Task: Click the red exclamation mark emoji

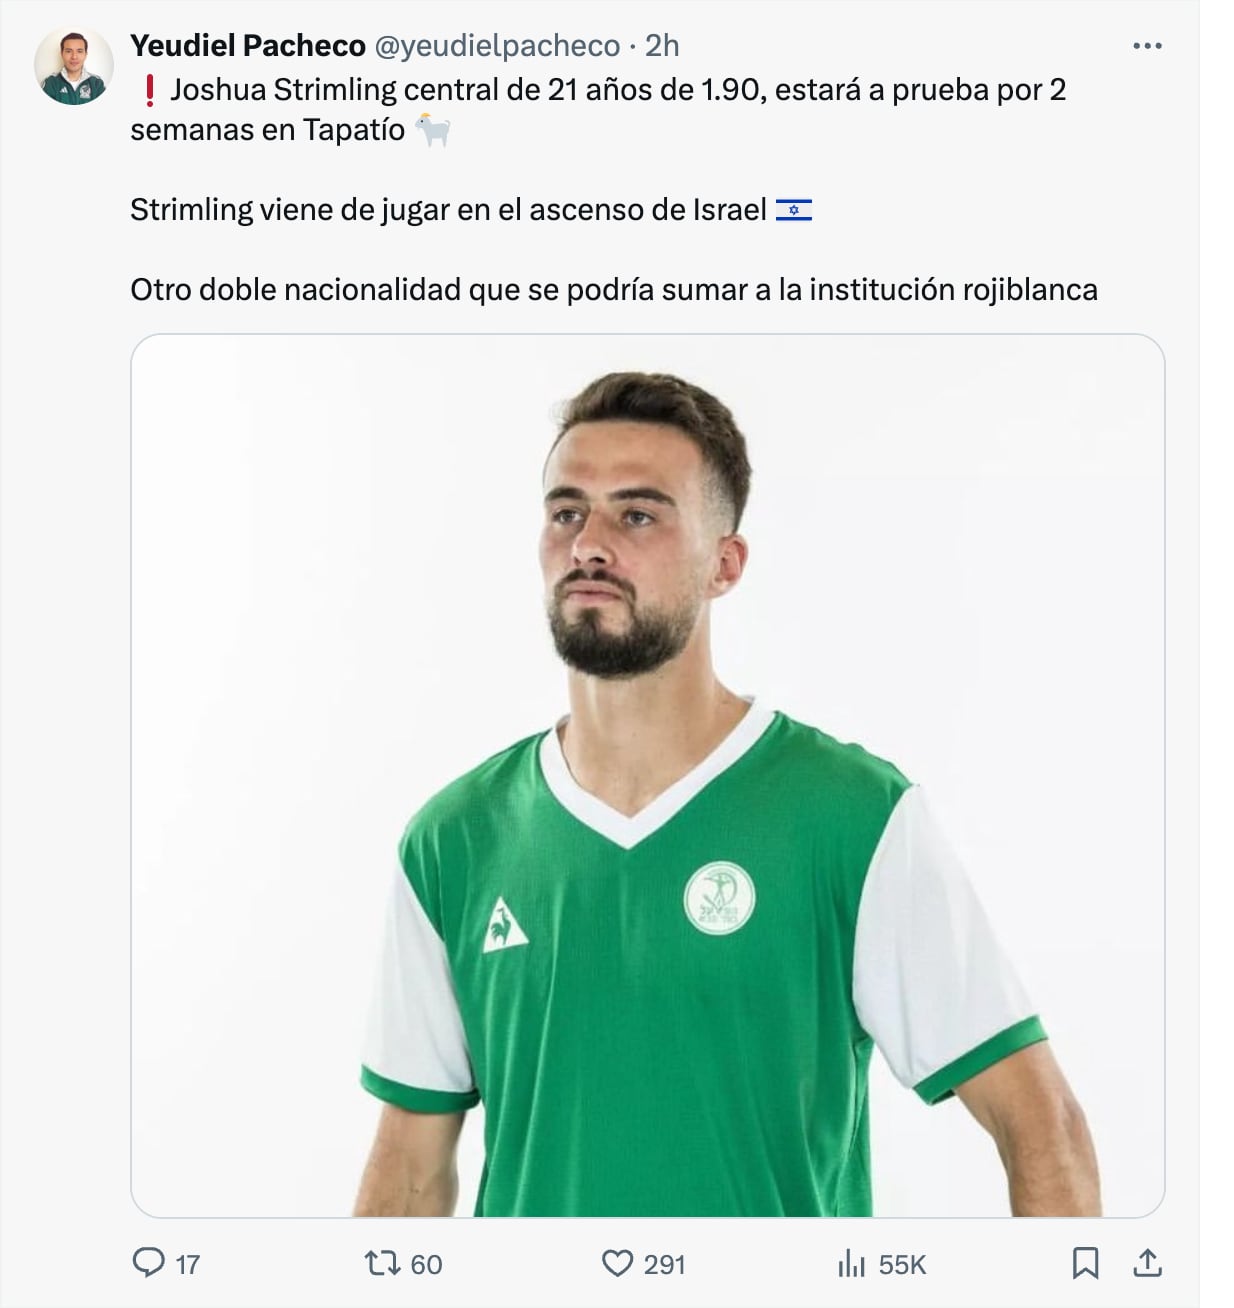Action: 149,90
